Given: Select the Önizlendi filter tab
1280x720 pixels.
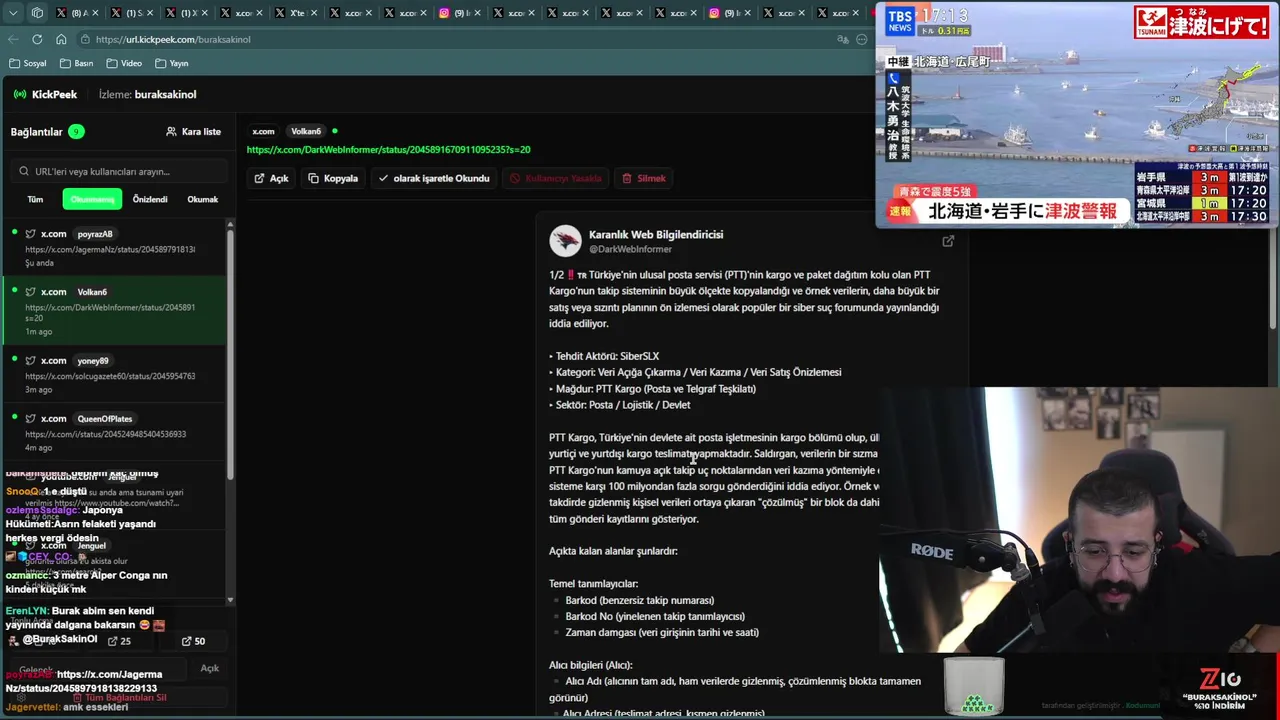Looking at the screenshot, I should coord(150,199).
